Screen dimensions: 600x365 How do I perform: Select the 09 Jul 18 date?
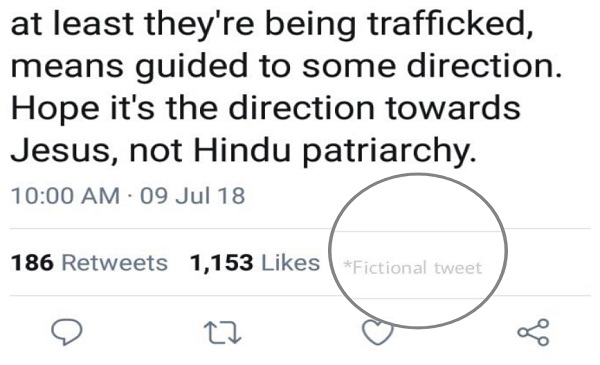(192, 196)
